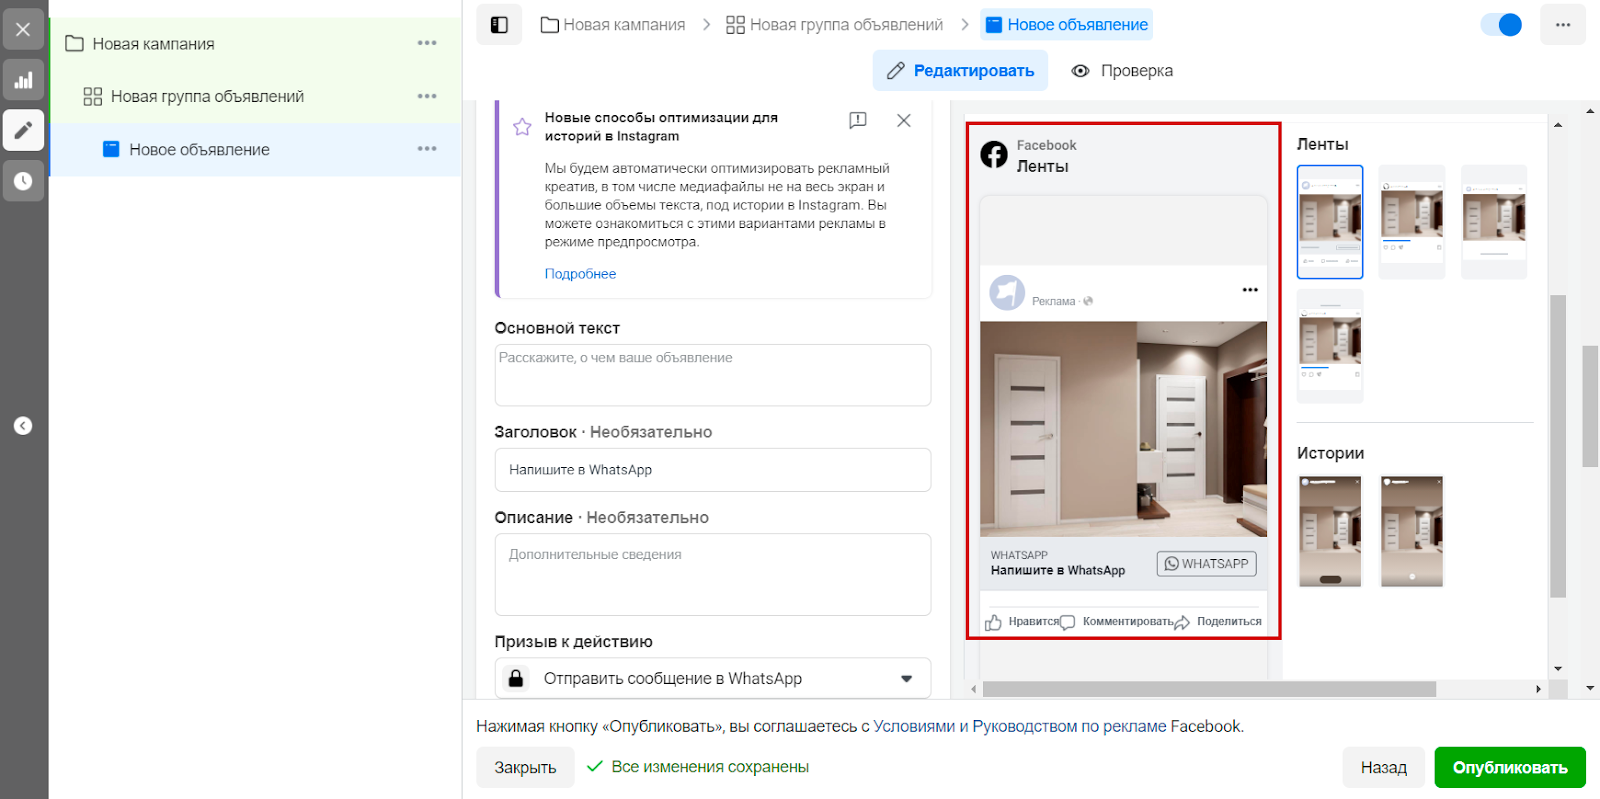Viewport: 1600px width, 799px height.
Task: Open options menu for Новое объявление in the tree
Action: [x=427, y=149]
